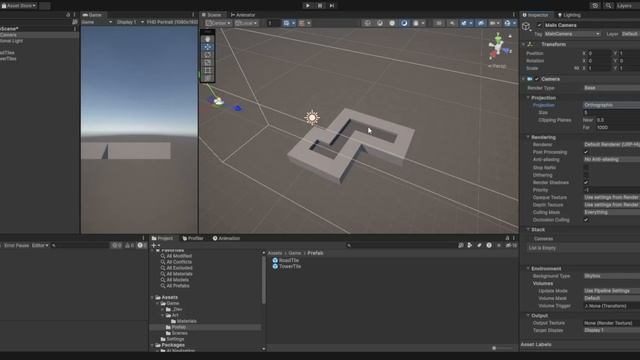This screenshot has width=640, height=360.
Task: Click the Project folder tree scrollbar
Action: [x=264, y=280]
